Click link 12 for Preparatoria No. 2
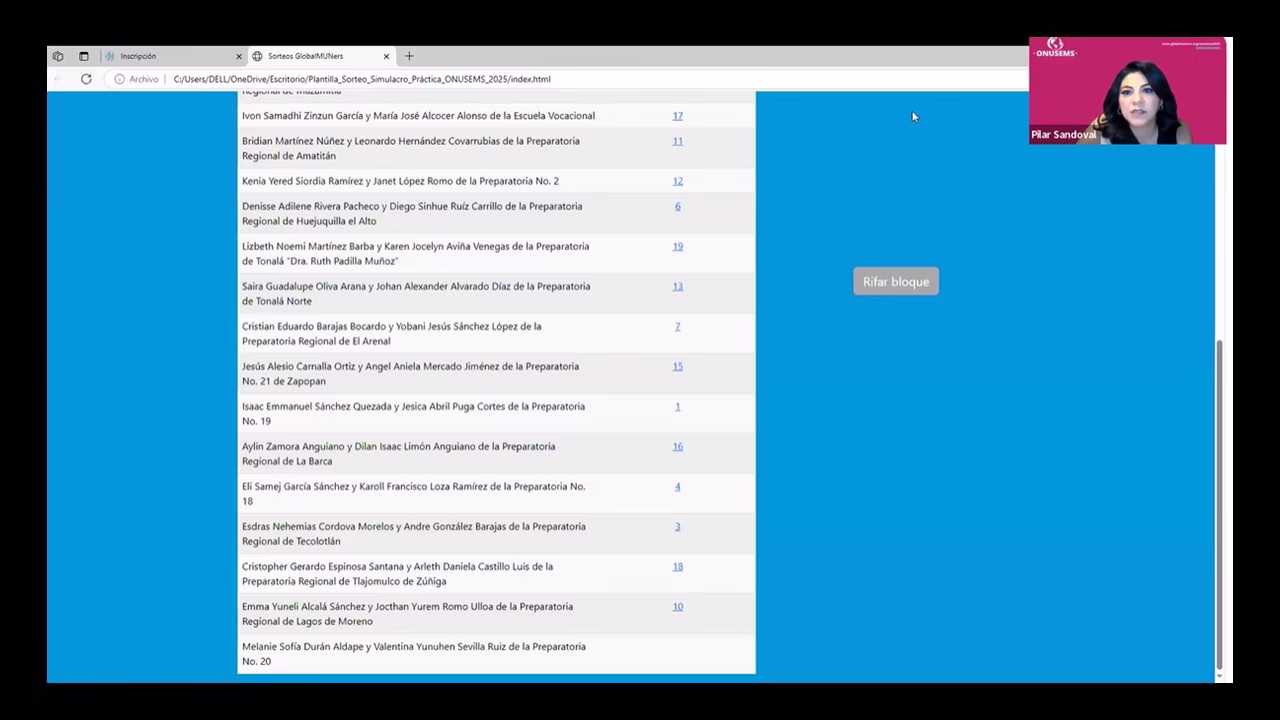The width and height of the screenshot is (1280, 720). coord(677,181)
